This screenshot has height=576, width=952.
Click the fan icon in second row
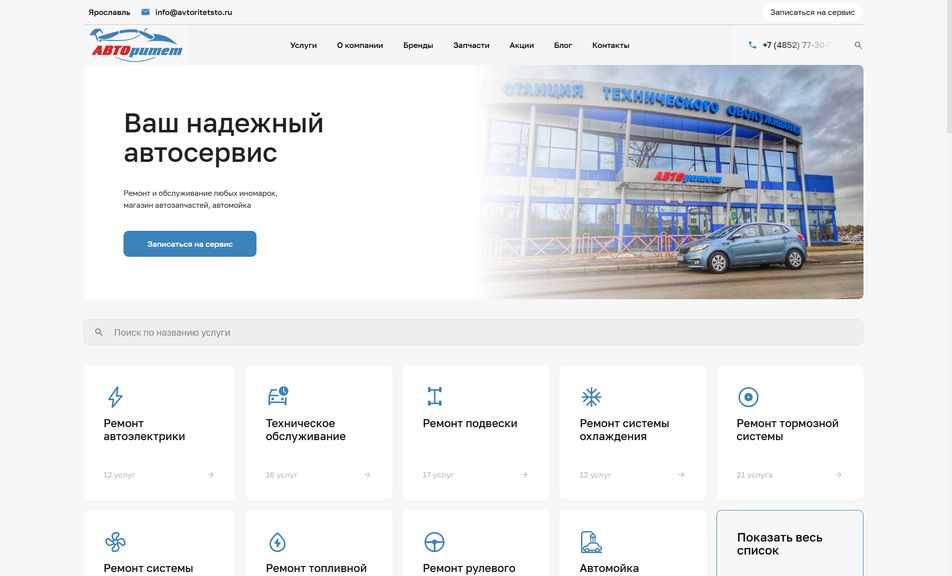pos(115,541)
